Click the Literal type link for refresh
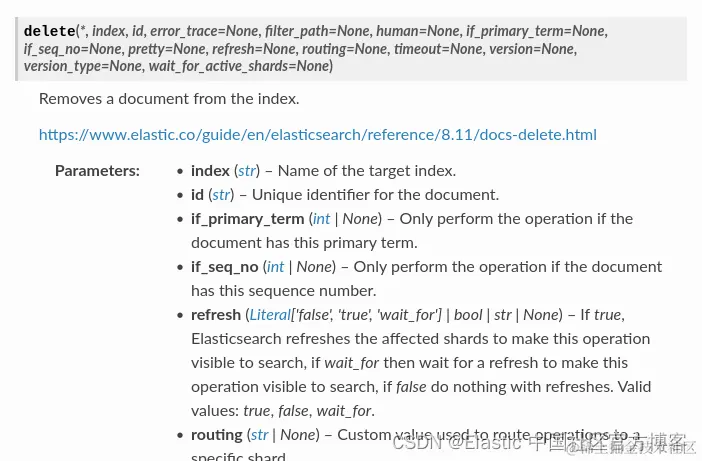Viewport: 702px width, 461px height. tap(270, 315)
